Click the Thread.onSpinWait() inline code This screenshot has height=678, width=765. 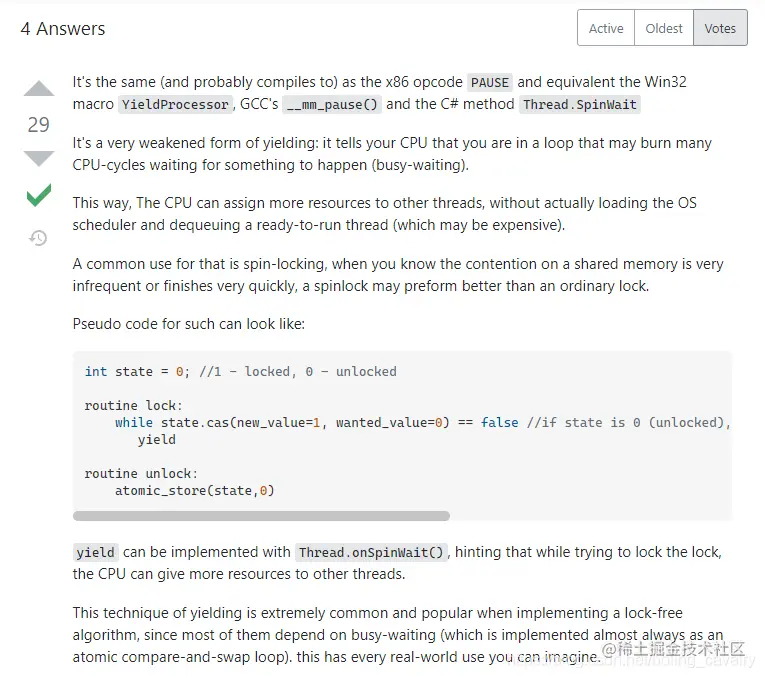[372, 553]
